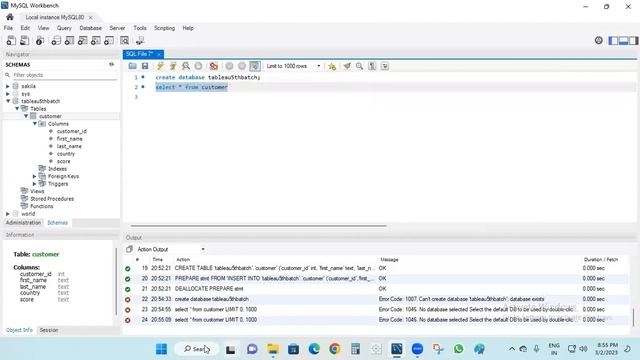Toggle the autocommit mode button
The image size is (640, 360).
[x=255, y=66]
